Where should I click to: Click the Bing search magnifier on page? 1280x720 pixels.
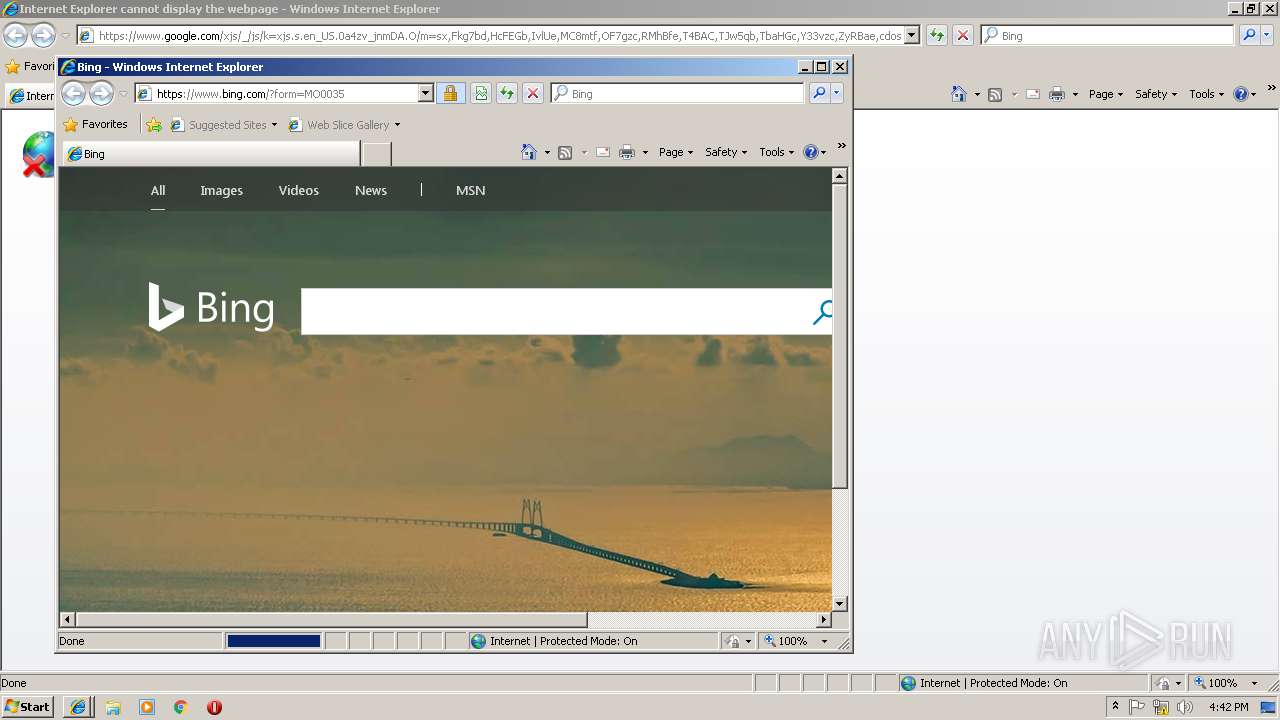821,312
